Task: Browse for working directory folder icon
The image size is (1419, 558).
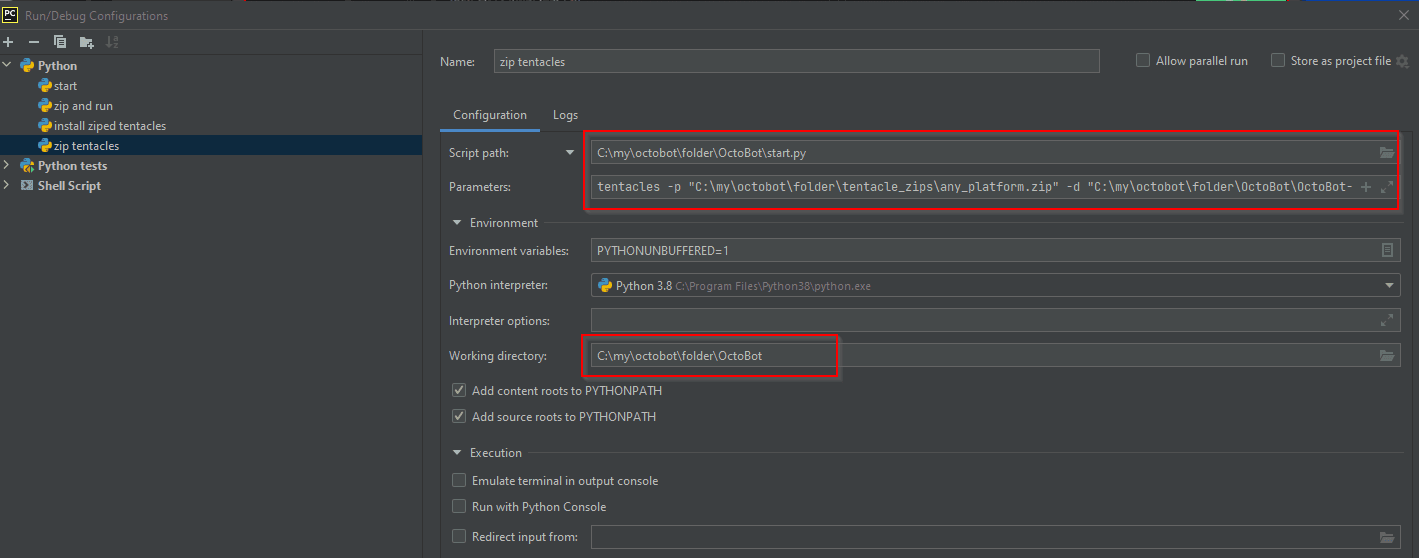Action: point(1387,355)
